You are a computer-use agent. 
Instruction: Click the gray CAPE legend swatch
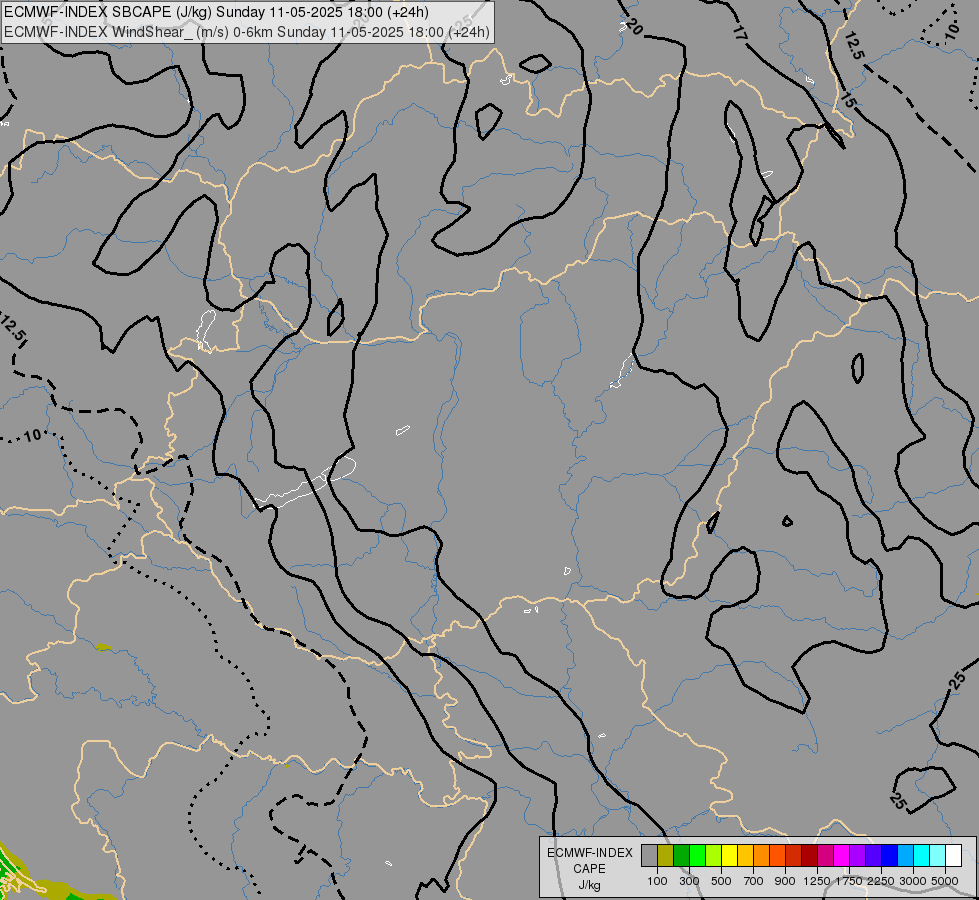click(649, 856)
